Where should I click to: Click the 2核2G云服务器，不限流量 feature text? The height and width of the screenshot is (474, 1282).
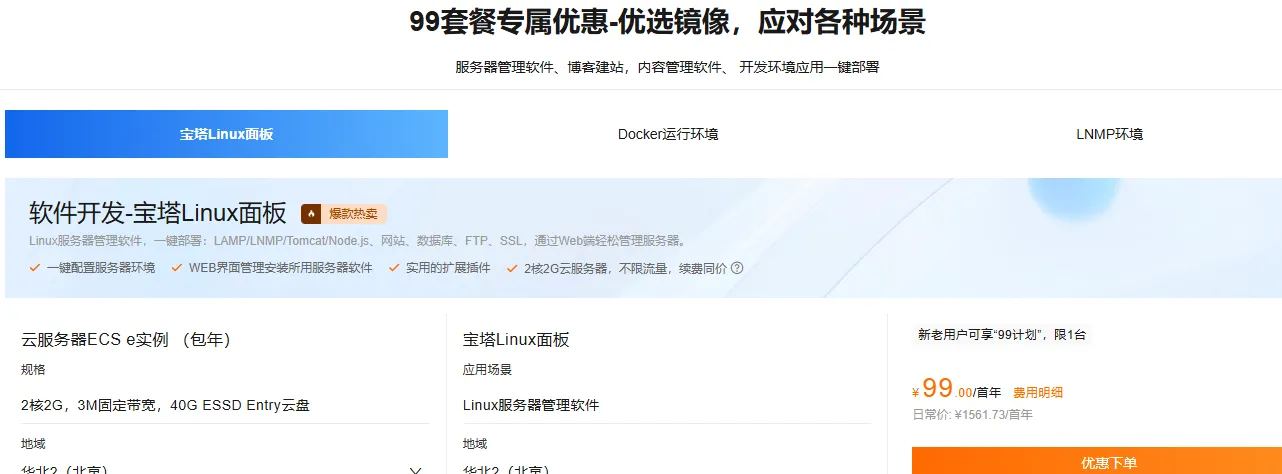click(x=625, y=268)
